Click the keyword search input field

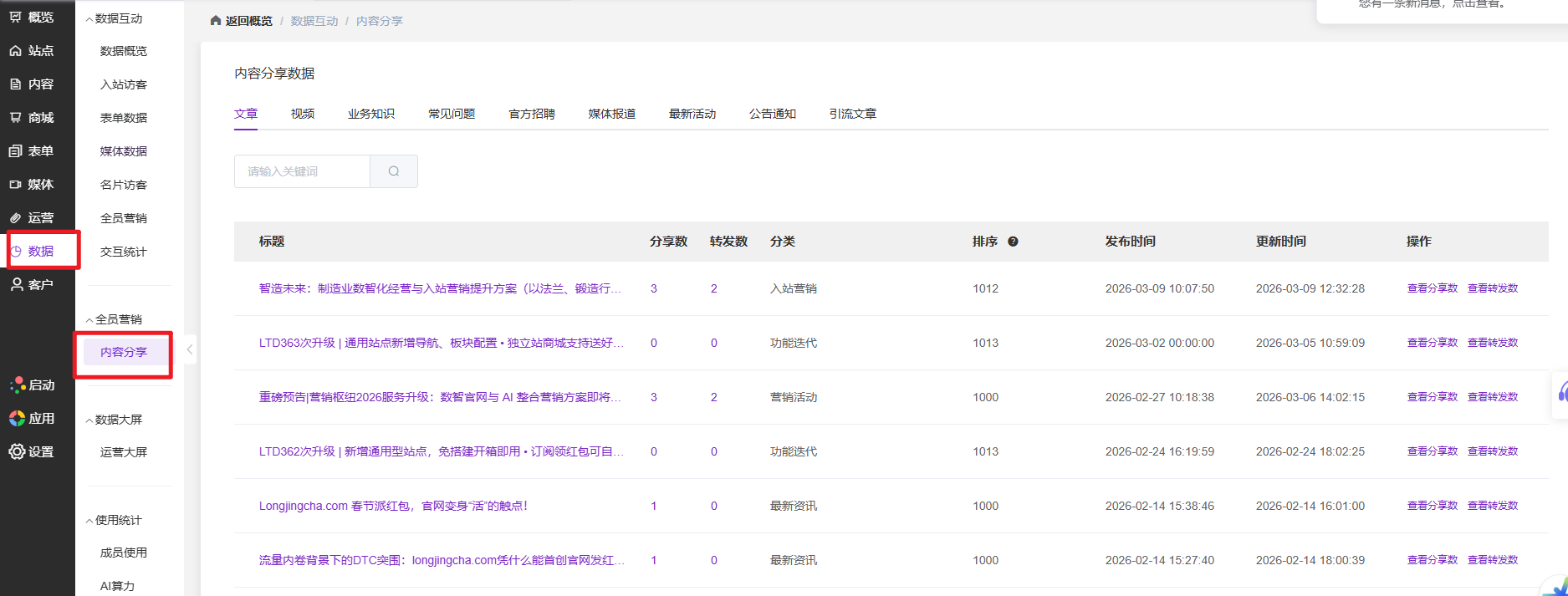(302, 171)
